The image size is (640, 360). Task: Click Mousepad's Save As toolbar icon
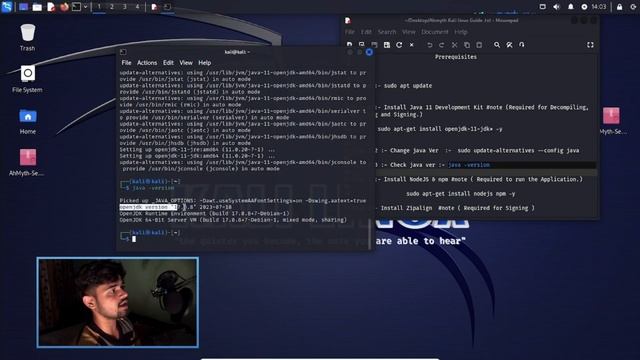click(x=387, y=45)
